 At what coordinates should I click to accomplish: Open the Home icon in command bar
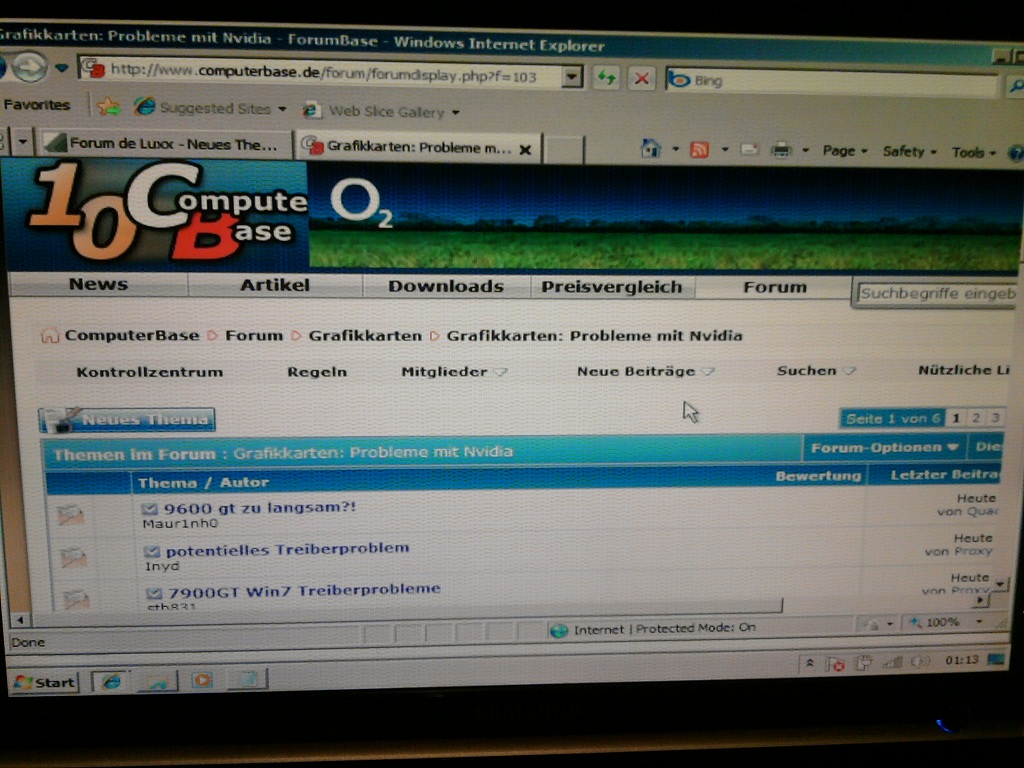click(650, 149)
